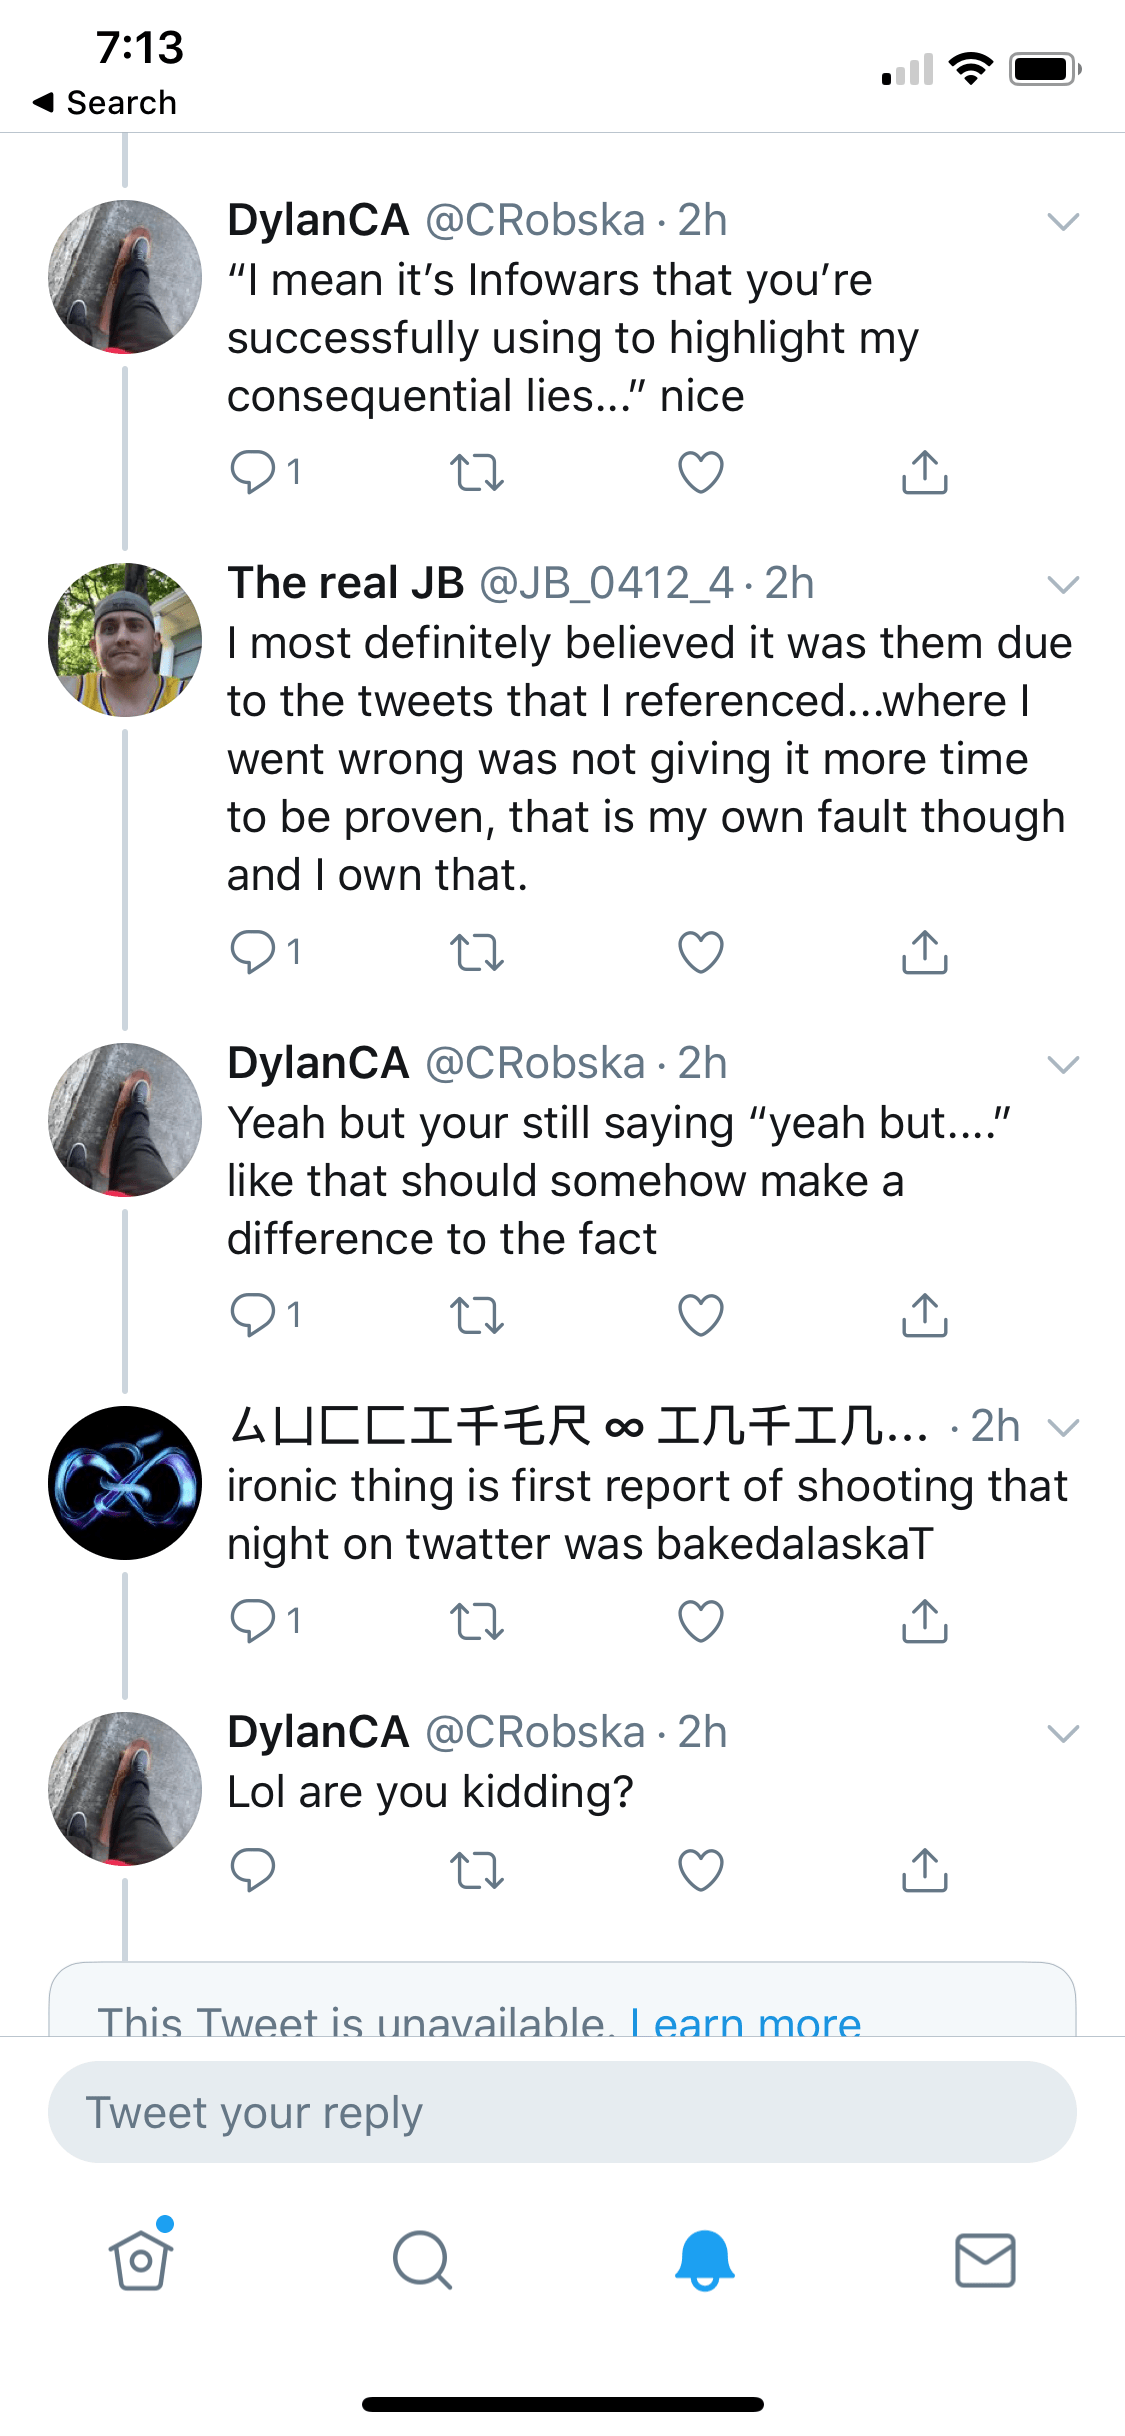
Task: Open options chevron on The real JB's tweet
Action: point(1062,584)
